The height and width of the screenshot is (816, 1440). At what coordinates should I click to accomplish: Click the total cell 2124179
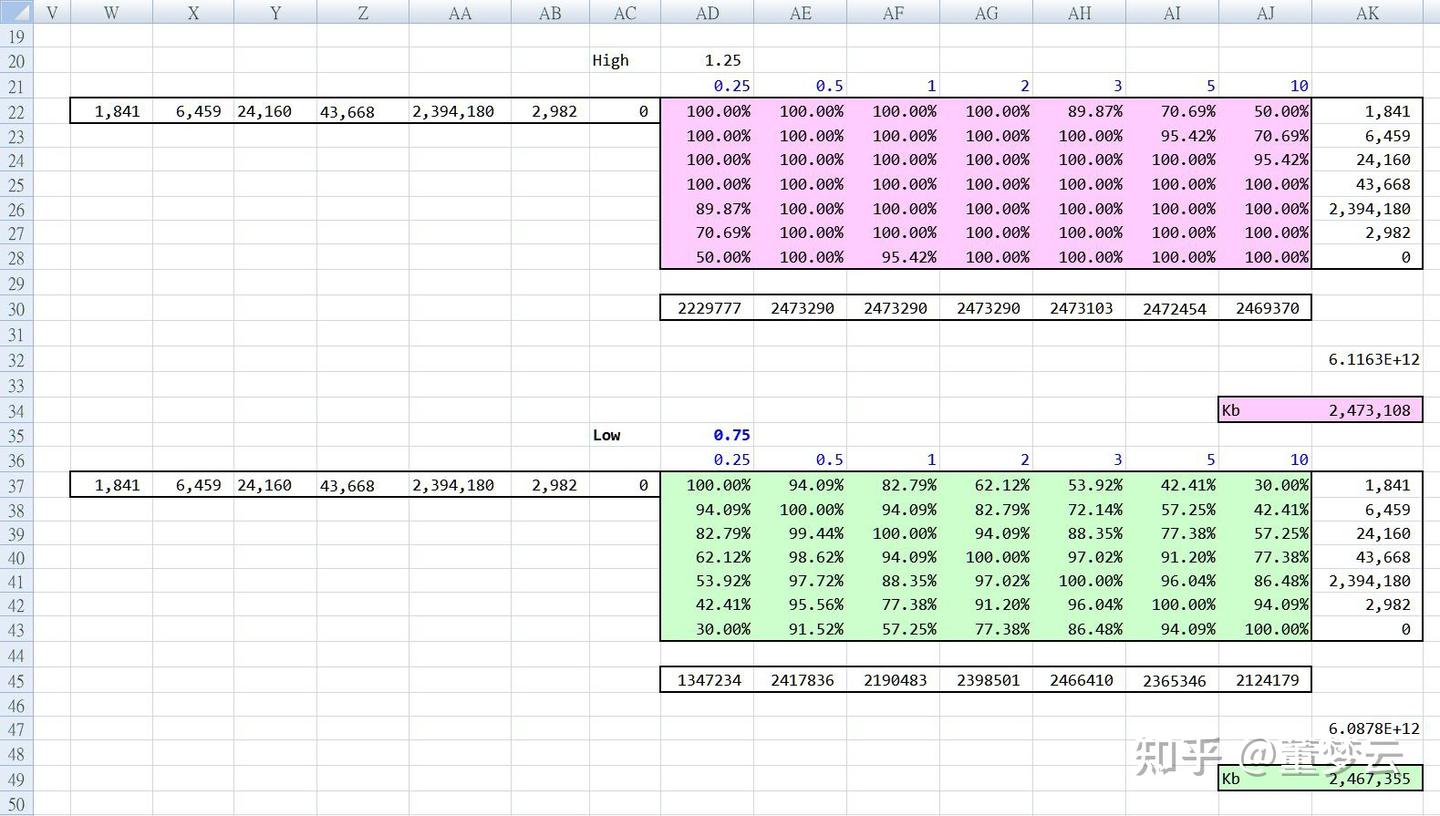tap(1265, 680)
